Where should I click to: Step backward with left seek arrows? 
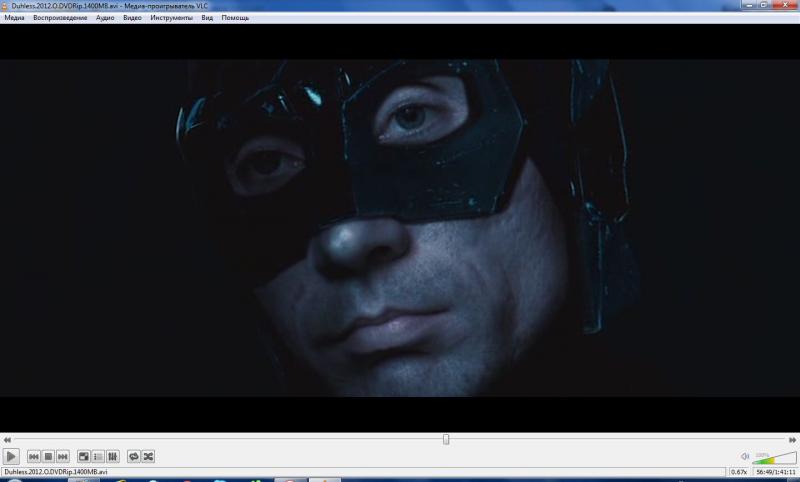[x=7, y=440]
